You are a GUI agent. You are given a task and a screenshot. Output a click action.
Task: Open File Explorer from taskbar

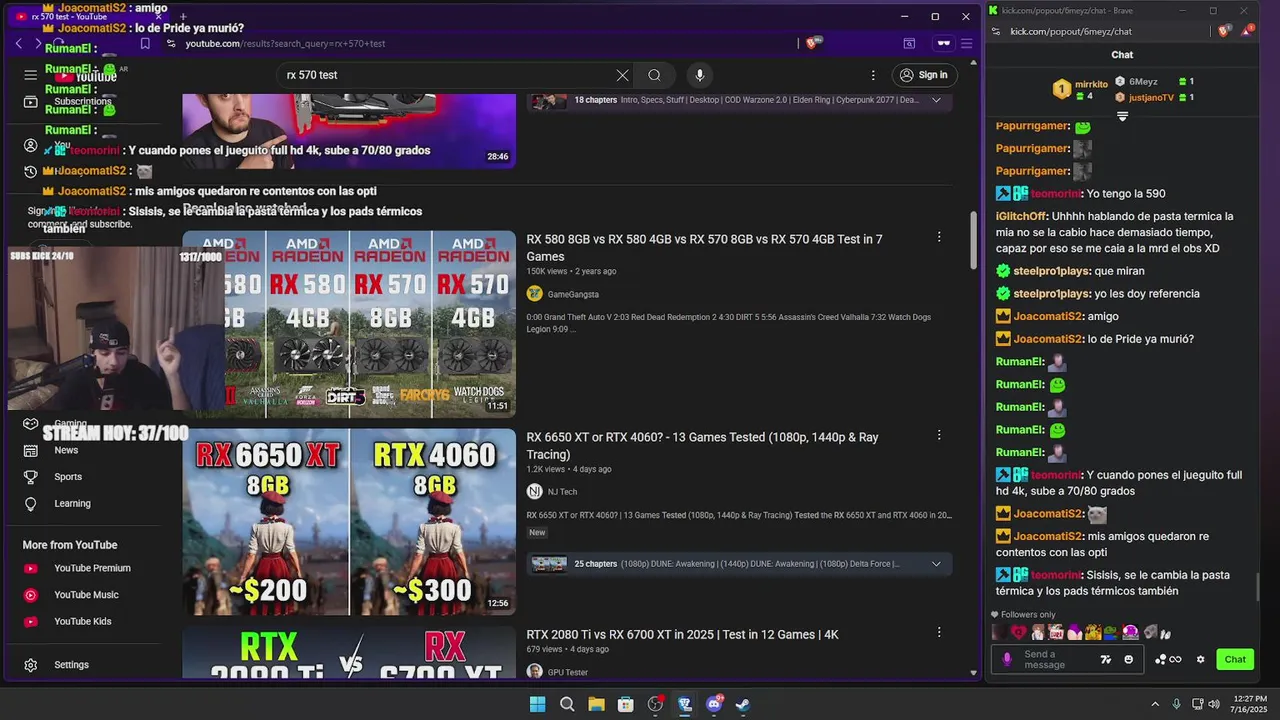(596, 704)
